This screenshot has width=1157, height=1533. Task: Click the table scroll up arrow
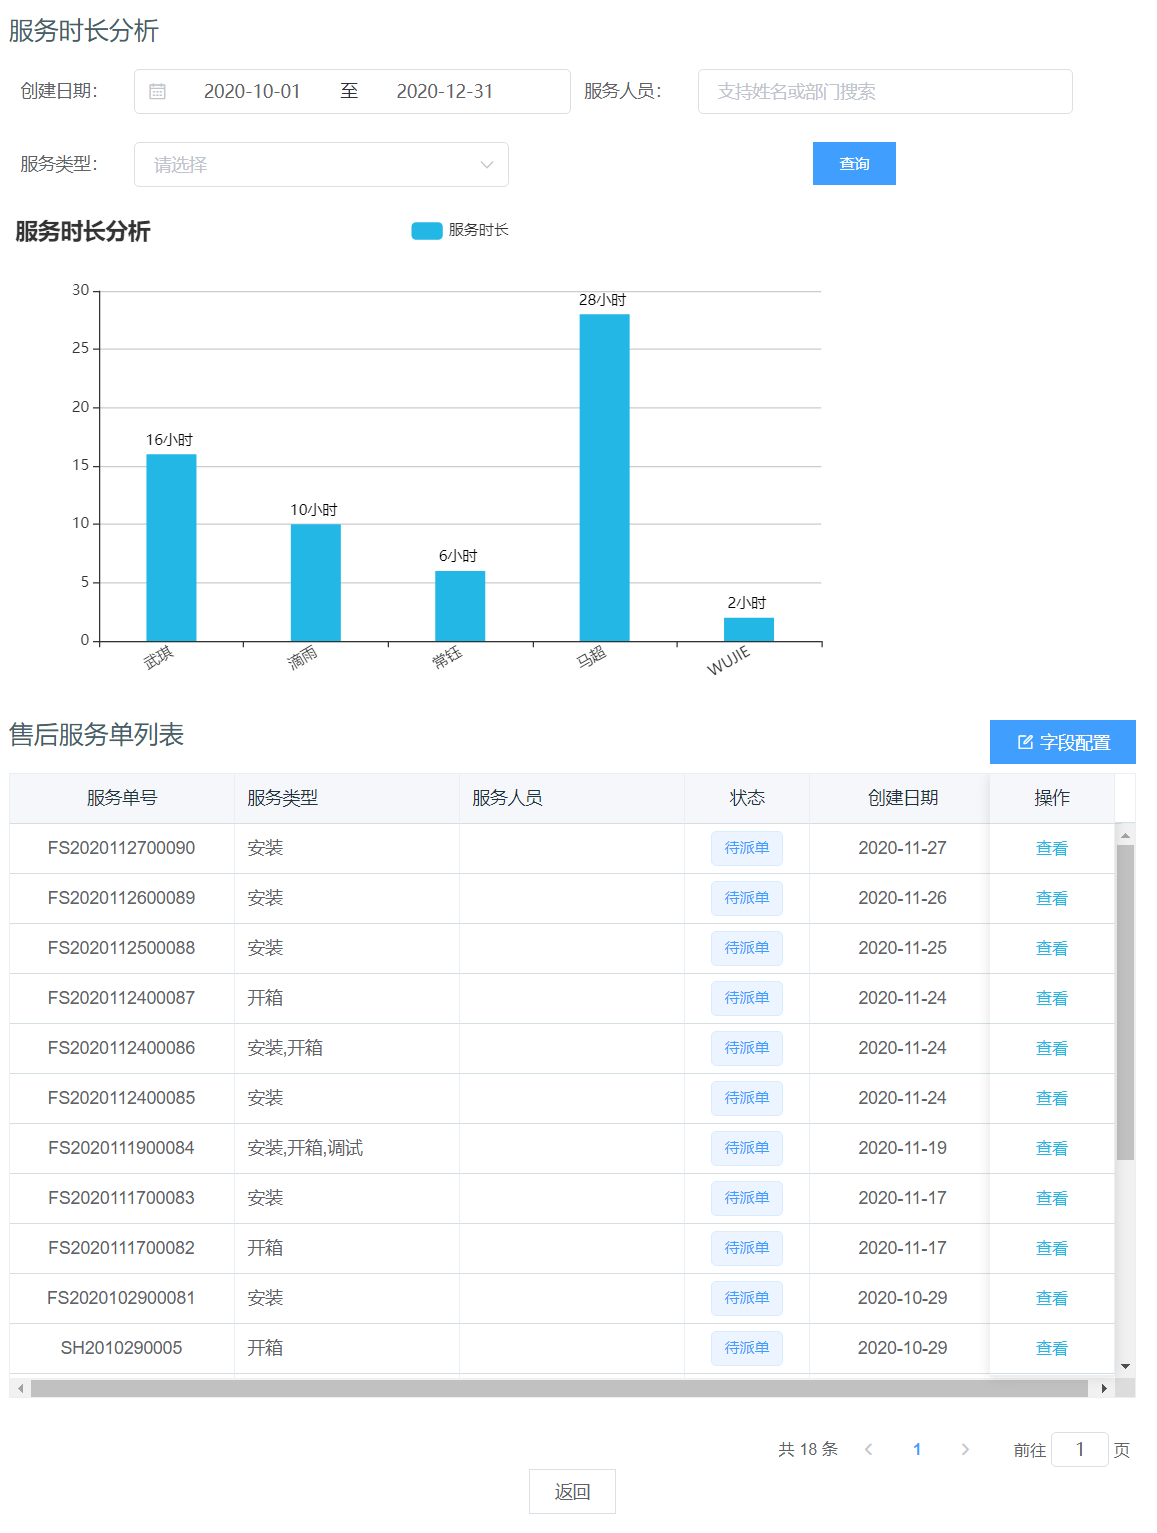point(1125,835)
